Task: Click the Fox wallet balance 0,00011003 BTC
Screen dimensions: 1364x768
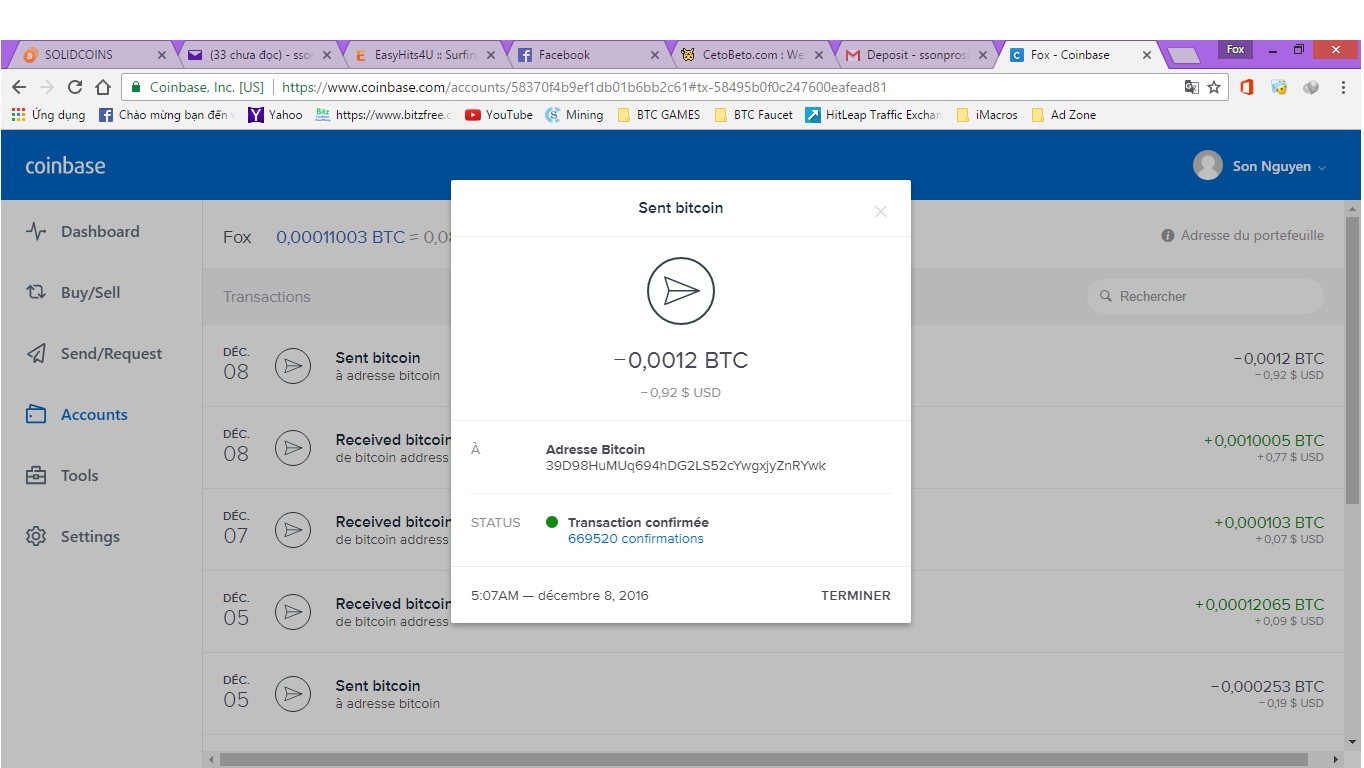Action: pyautogui.click(x=341, y=238)
